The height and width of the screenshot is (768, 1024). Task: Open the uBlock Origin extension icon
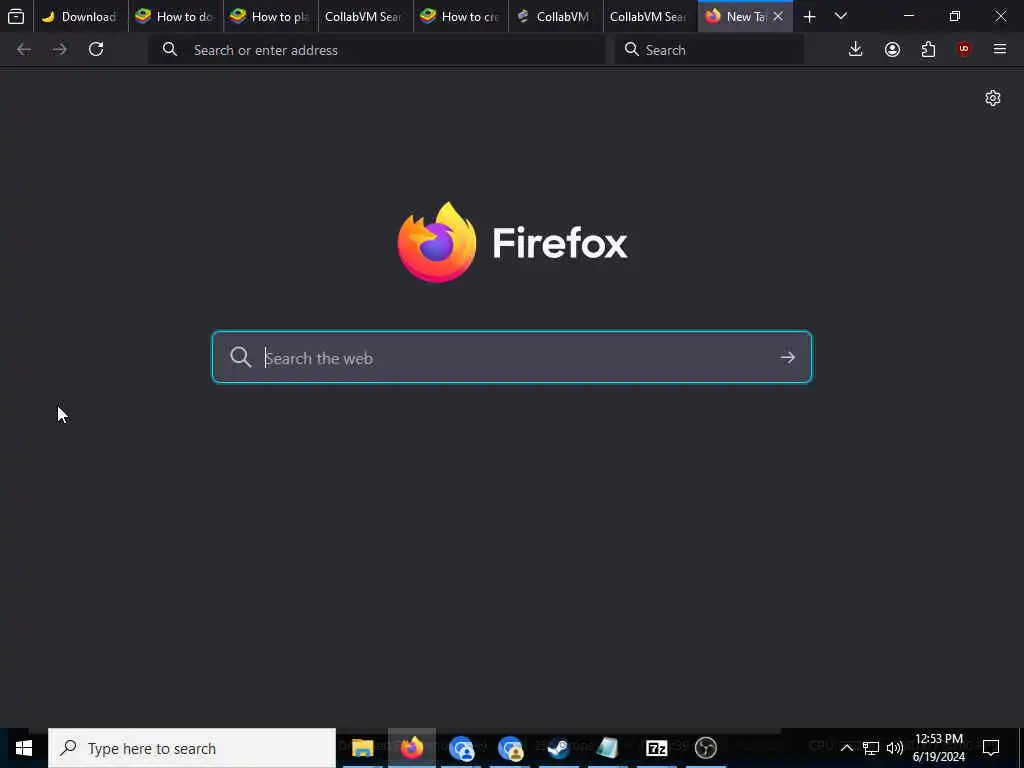[x=964, y=49]
